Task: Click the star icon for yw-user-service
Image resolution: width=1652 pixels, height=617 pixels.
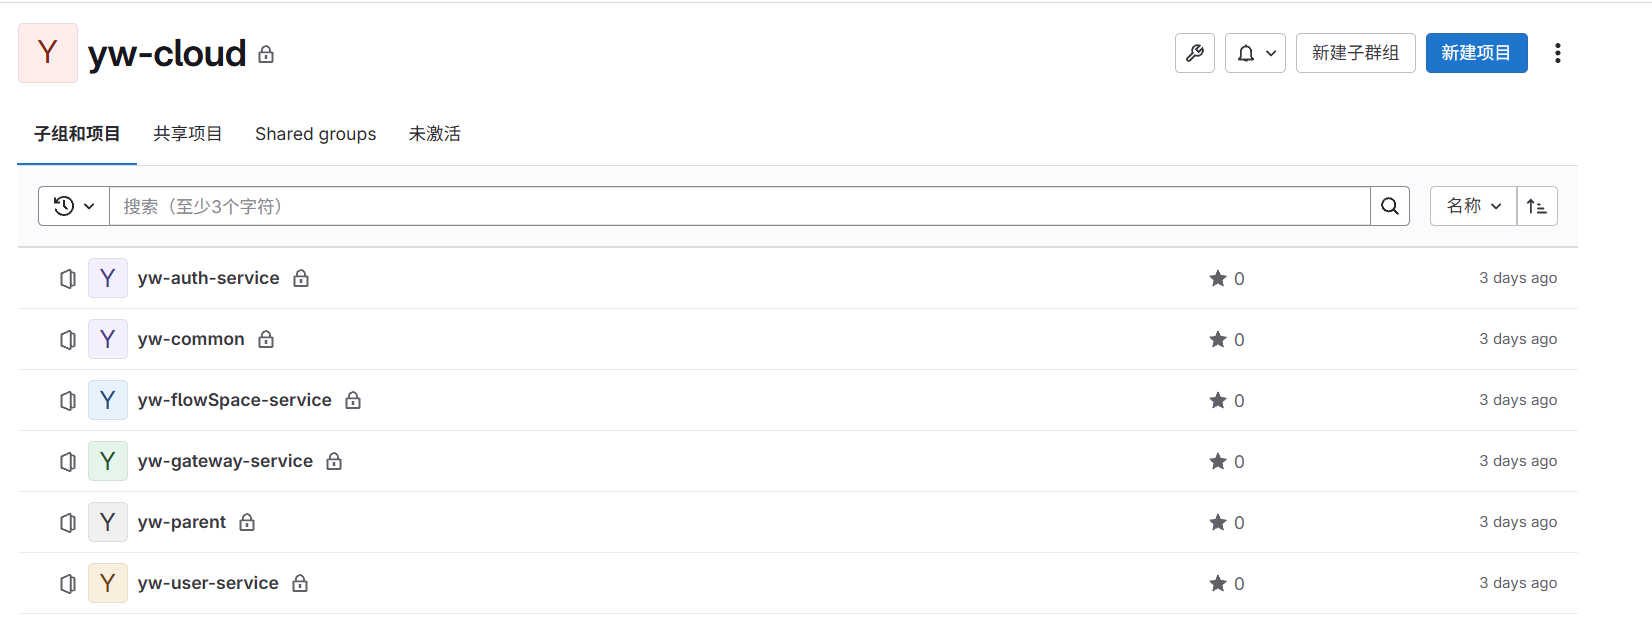Action: 1218,583
